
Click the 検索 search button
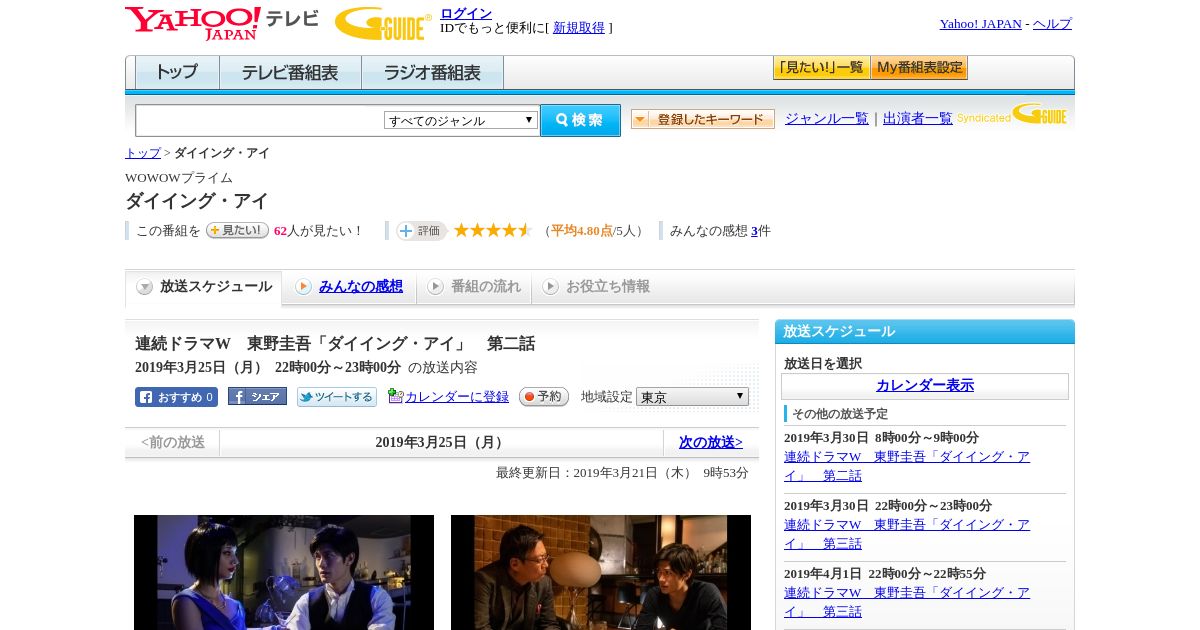pyautogui.click(x=580, y=120)
